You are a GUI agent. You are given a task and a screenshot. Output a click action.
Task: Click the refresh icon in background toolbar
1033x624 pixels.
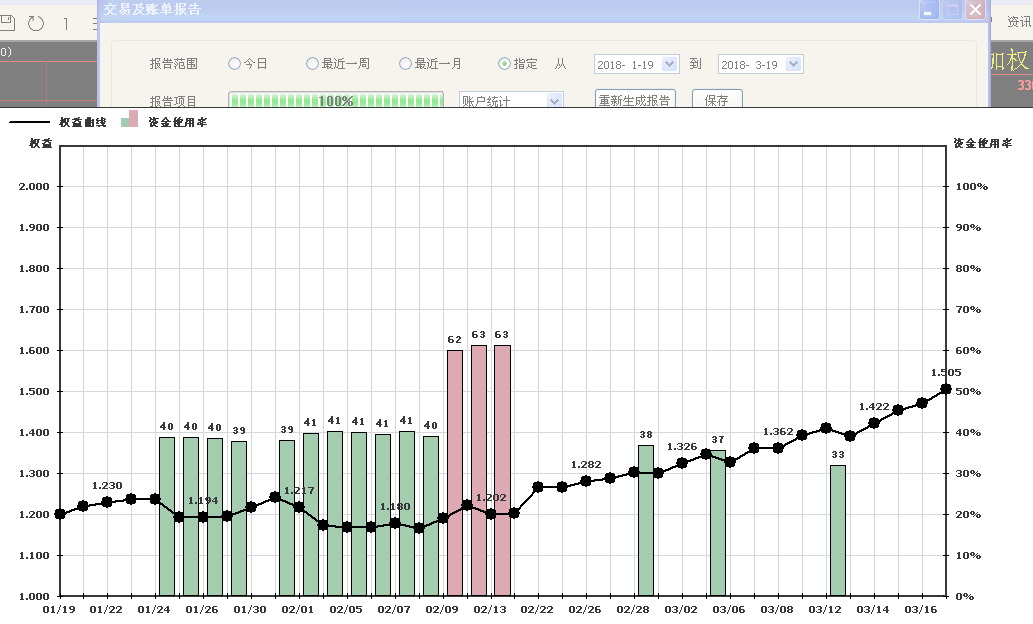click(36, 24)
